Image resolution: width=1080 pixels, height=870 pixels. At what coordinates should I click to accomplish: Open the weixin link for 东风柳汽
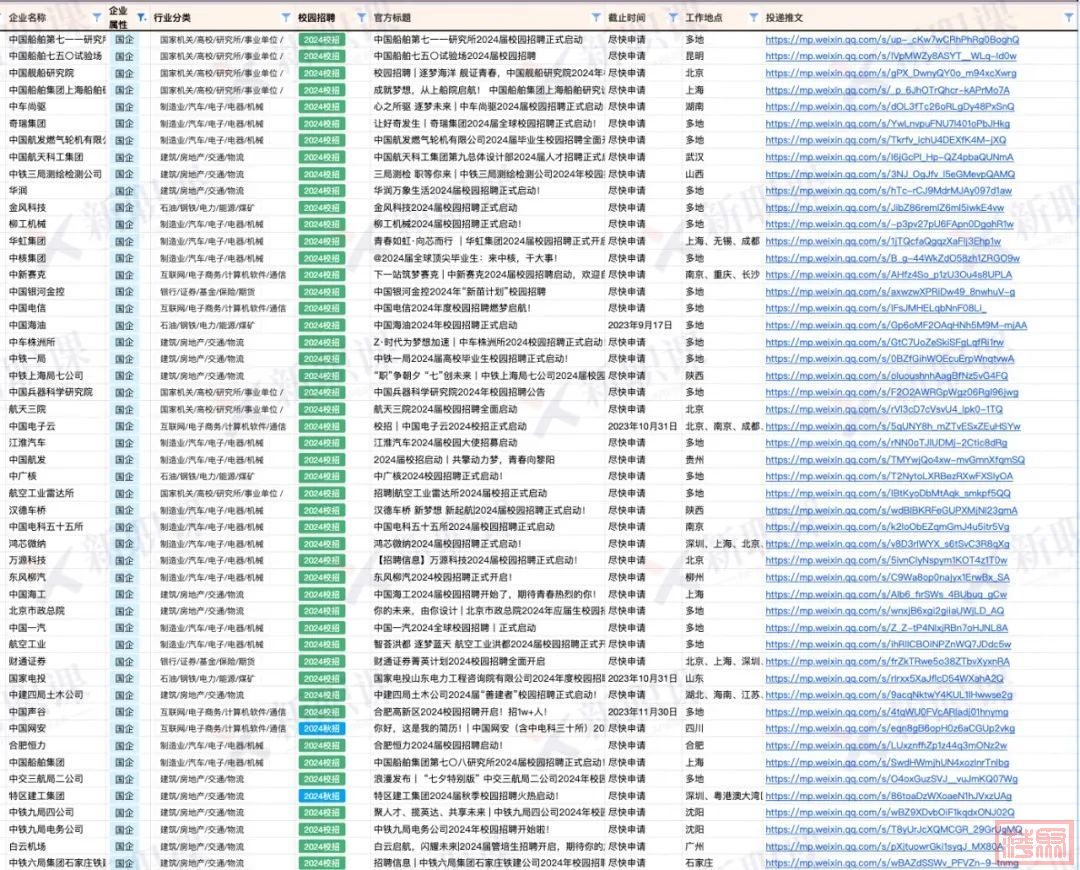pyautogui.click(x=887, y=577)
